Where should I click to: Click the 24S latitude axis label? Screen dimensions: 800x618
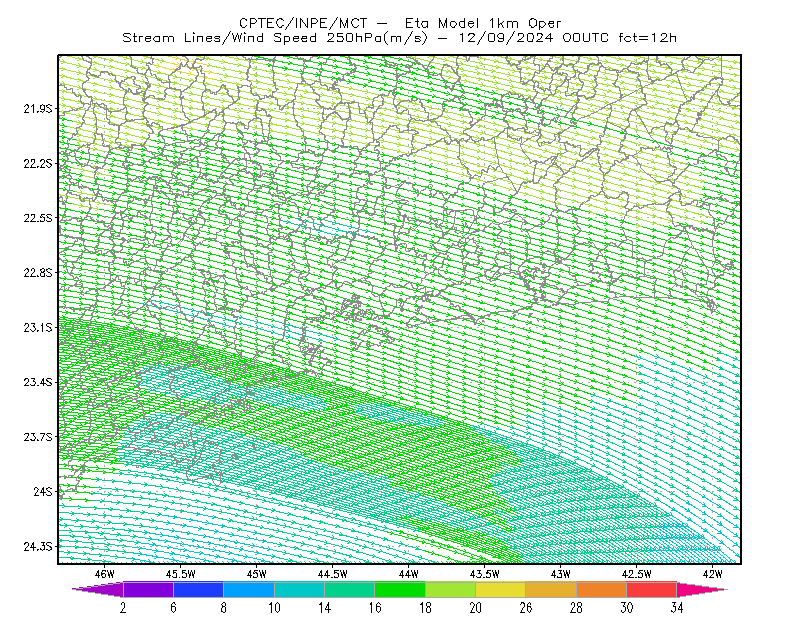[43, 491]
